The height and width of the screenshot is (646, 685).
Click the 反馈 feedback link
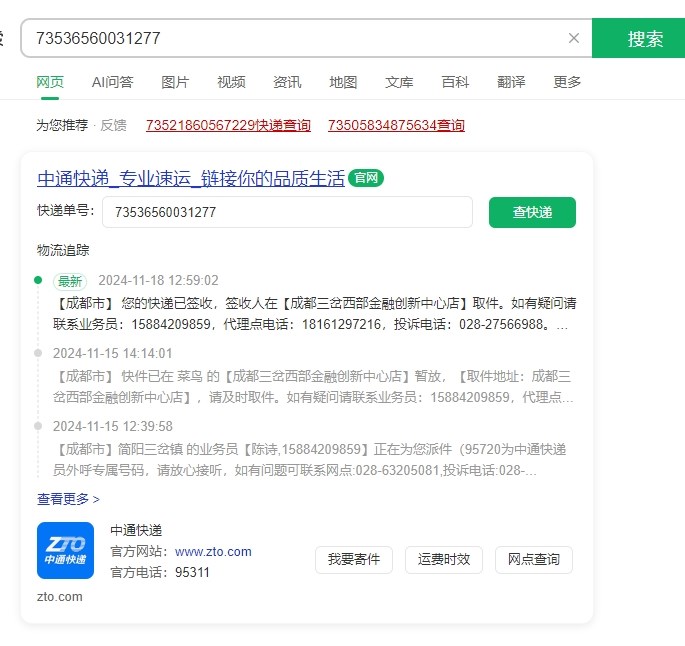click(x=113, y=125)
